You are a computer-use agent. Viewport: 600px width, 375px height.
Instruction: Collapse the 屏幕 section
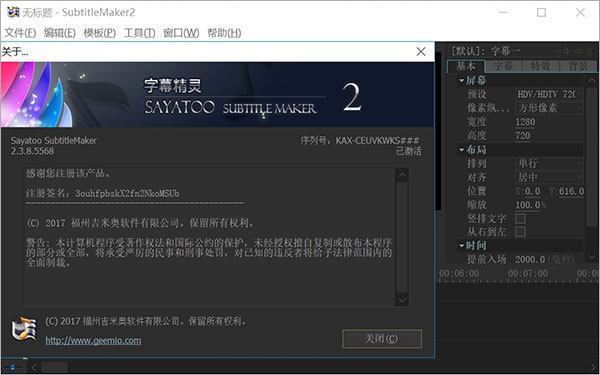[x=461, y=80]
